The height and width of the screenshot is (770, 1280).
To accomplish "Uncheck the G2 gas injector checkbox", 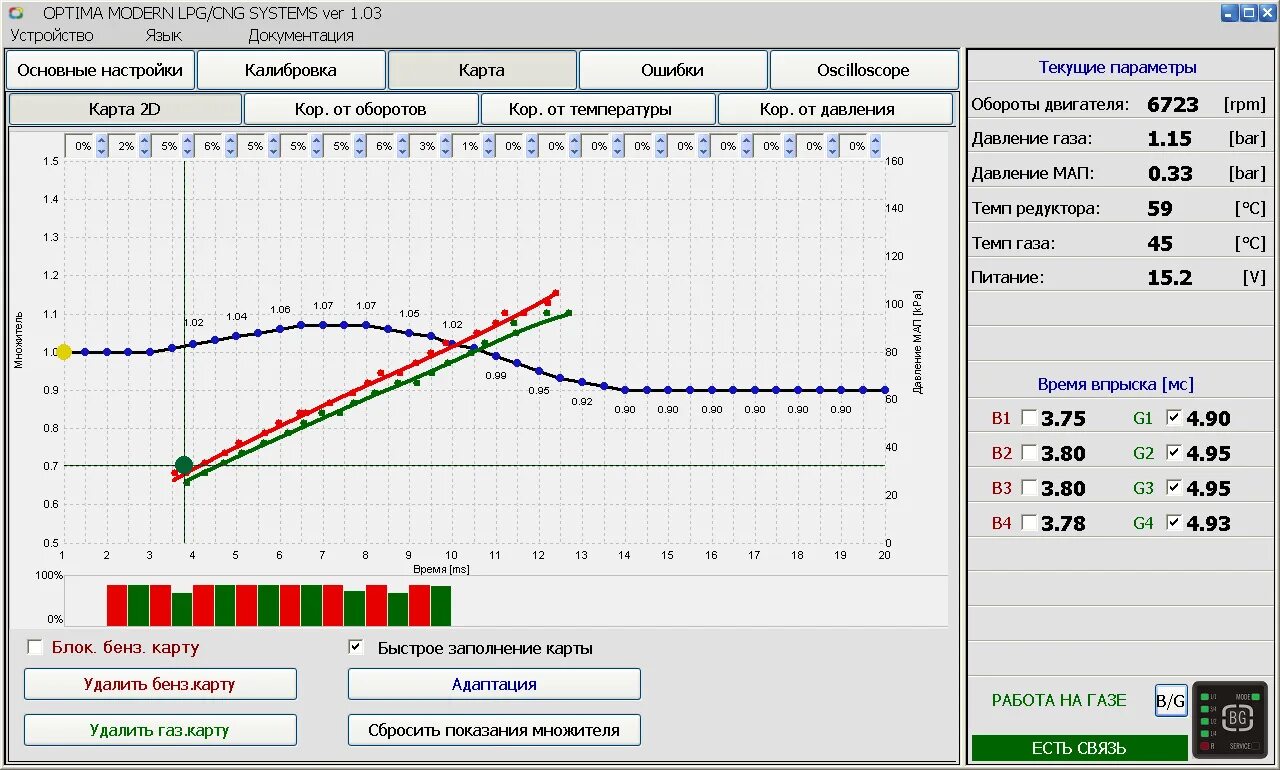I will pos(1174,453).
